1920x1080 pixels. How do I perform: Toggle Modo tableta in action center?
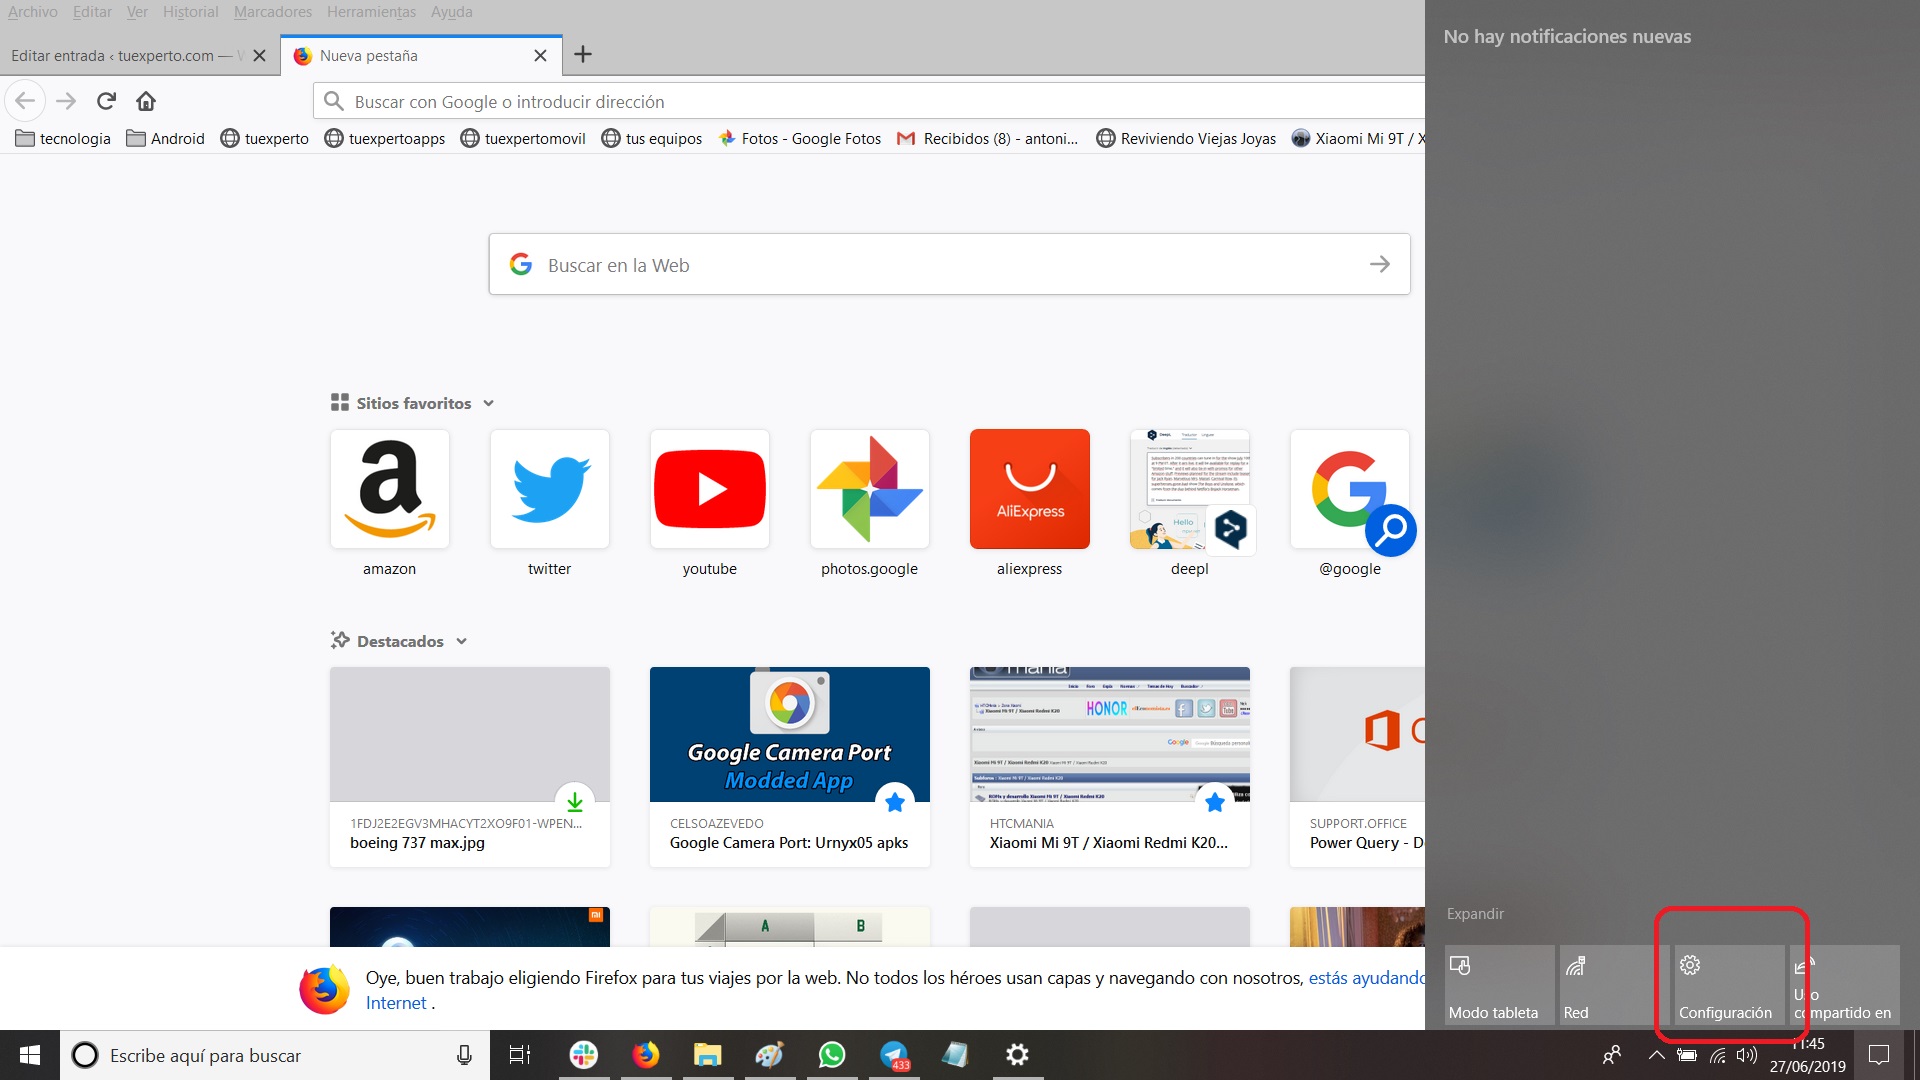point(1495,984)
